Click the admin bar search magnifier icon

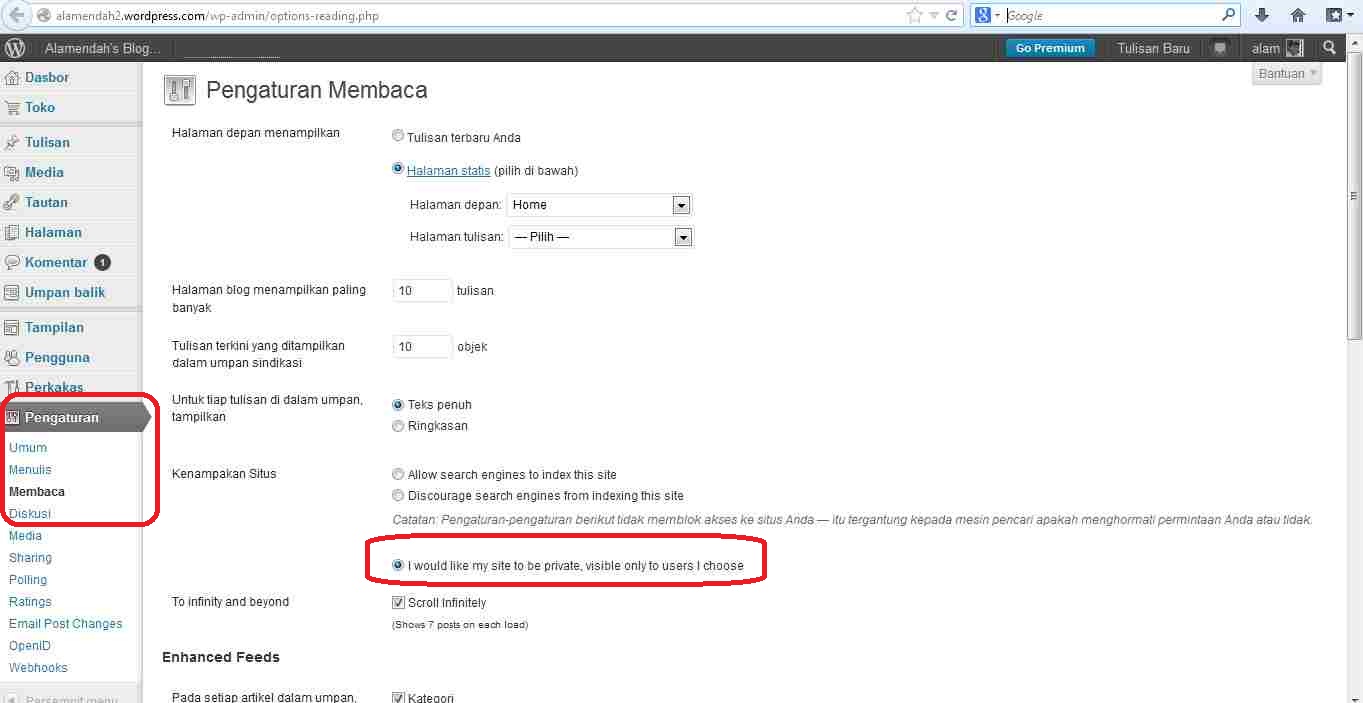[1329, 48]
